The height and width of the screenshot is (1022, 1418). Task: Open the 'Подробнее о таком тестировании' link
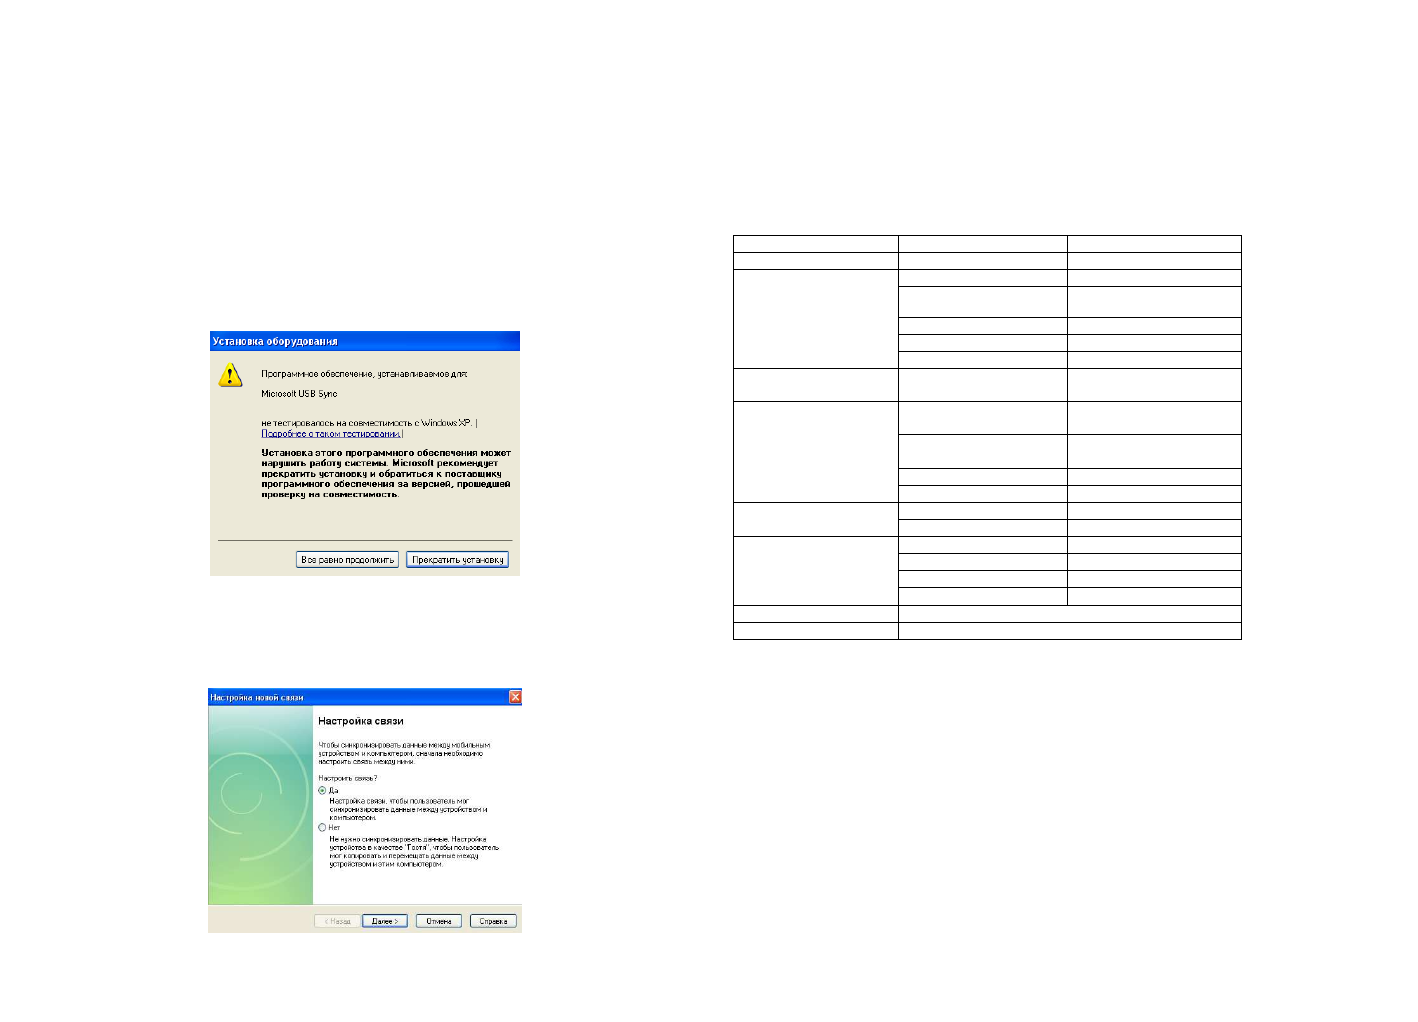tap(330, 434)
